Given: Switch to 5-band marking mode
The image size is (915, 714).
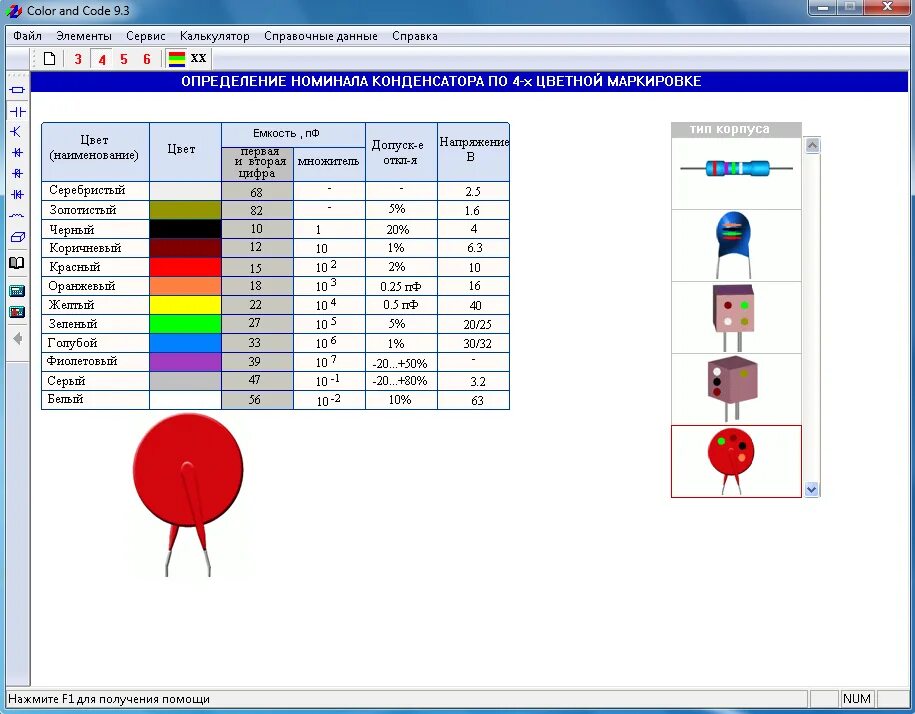Looking at the screenshot, I should (124, 59).
